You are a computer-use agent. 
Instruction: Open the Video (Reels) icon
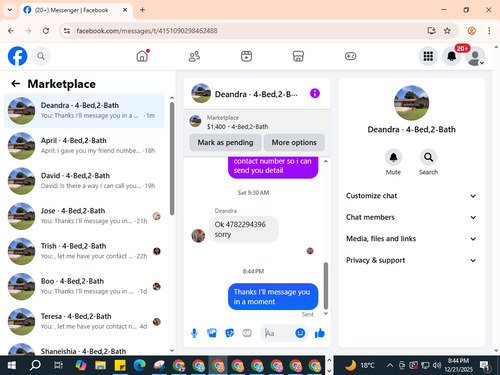[246, 56]
